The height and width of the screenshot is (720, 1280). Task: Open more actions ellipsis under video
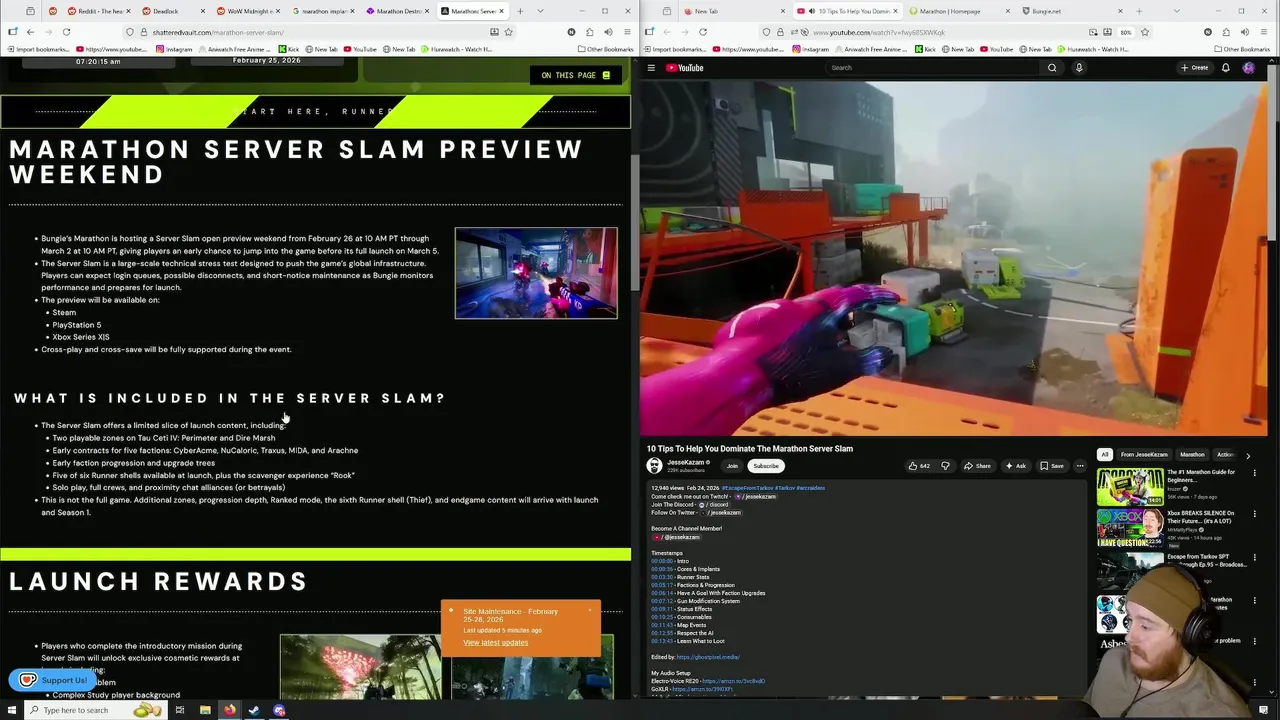click(1080, 466)
